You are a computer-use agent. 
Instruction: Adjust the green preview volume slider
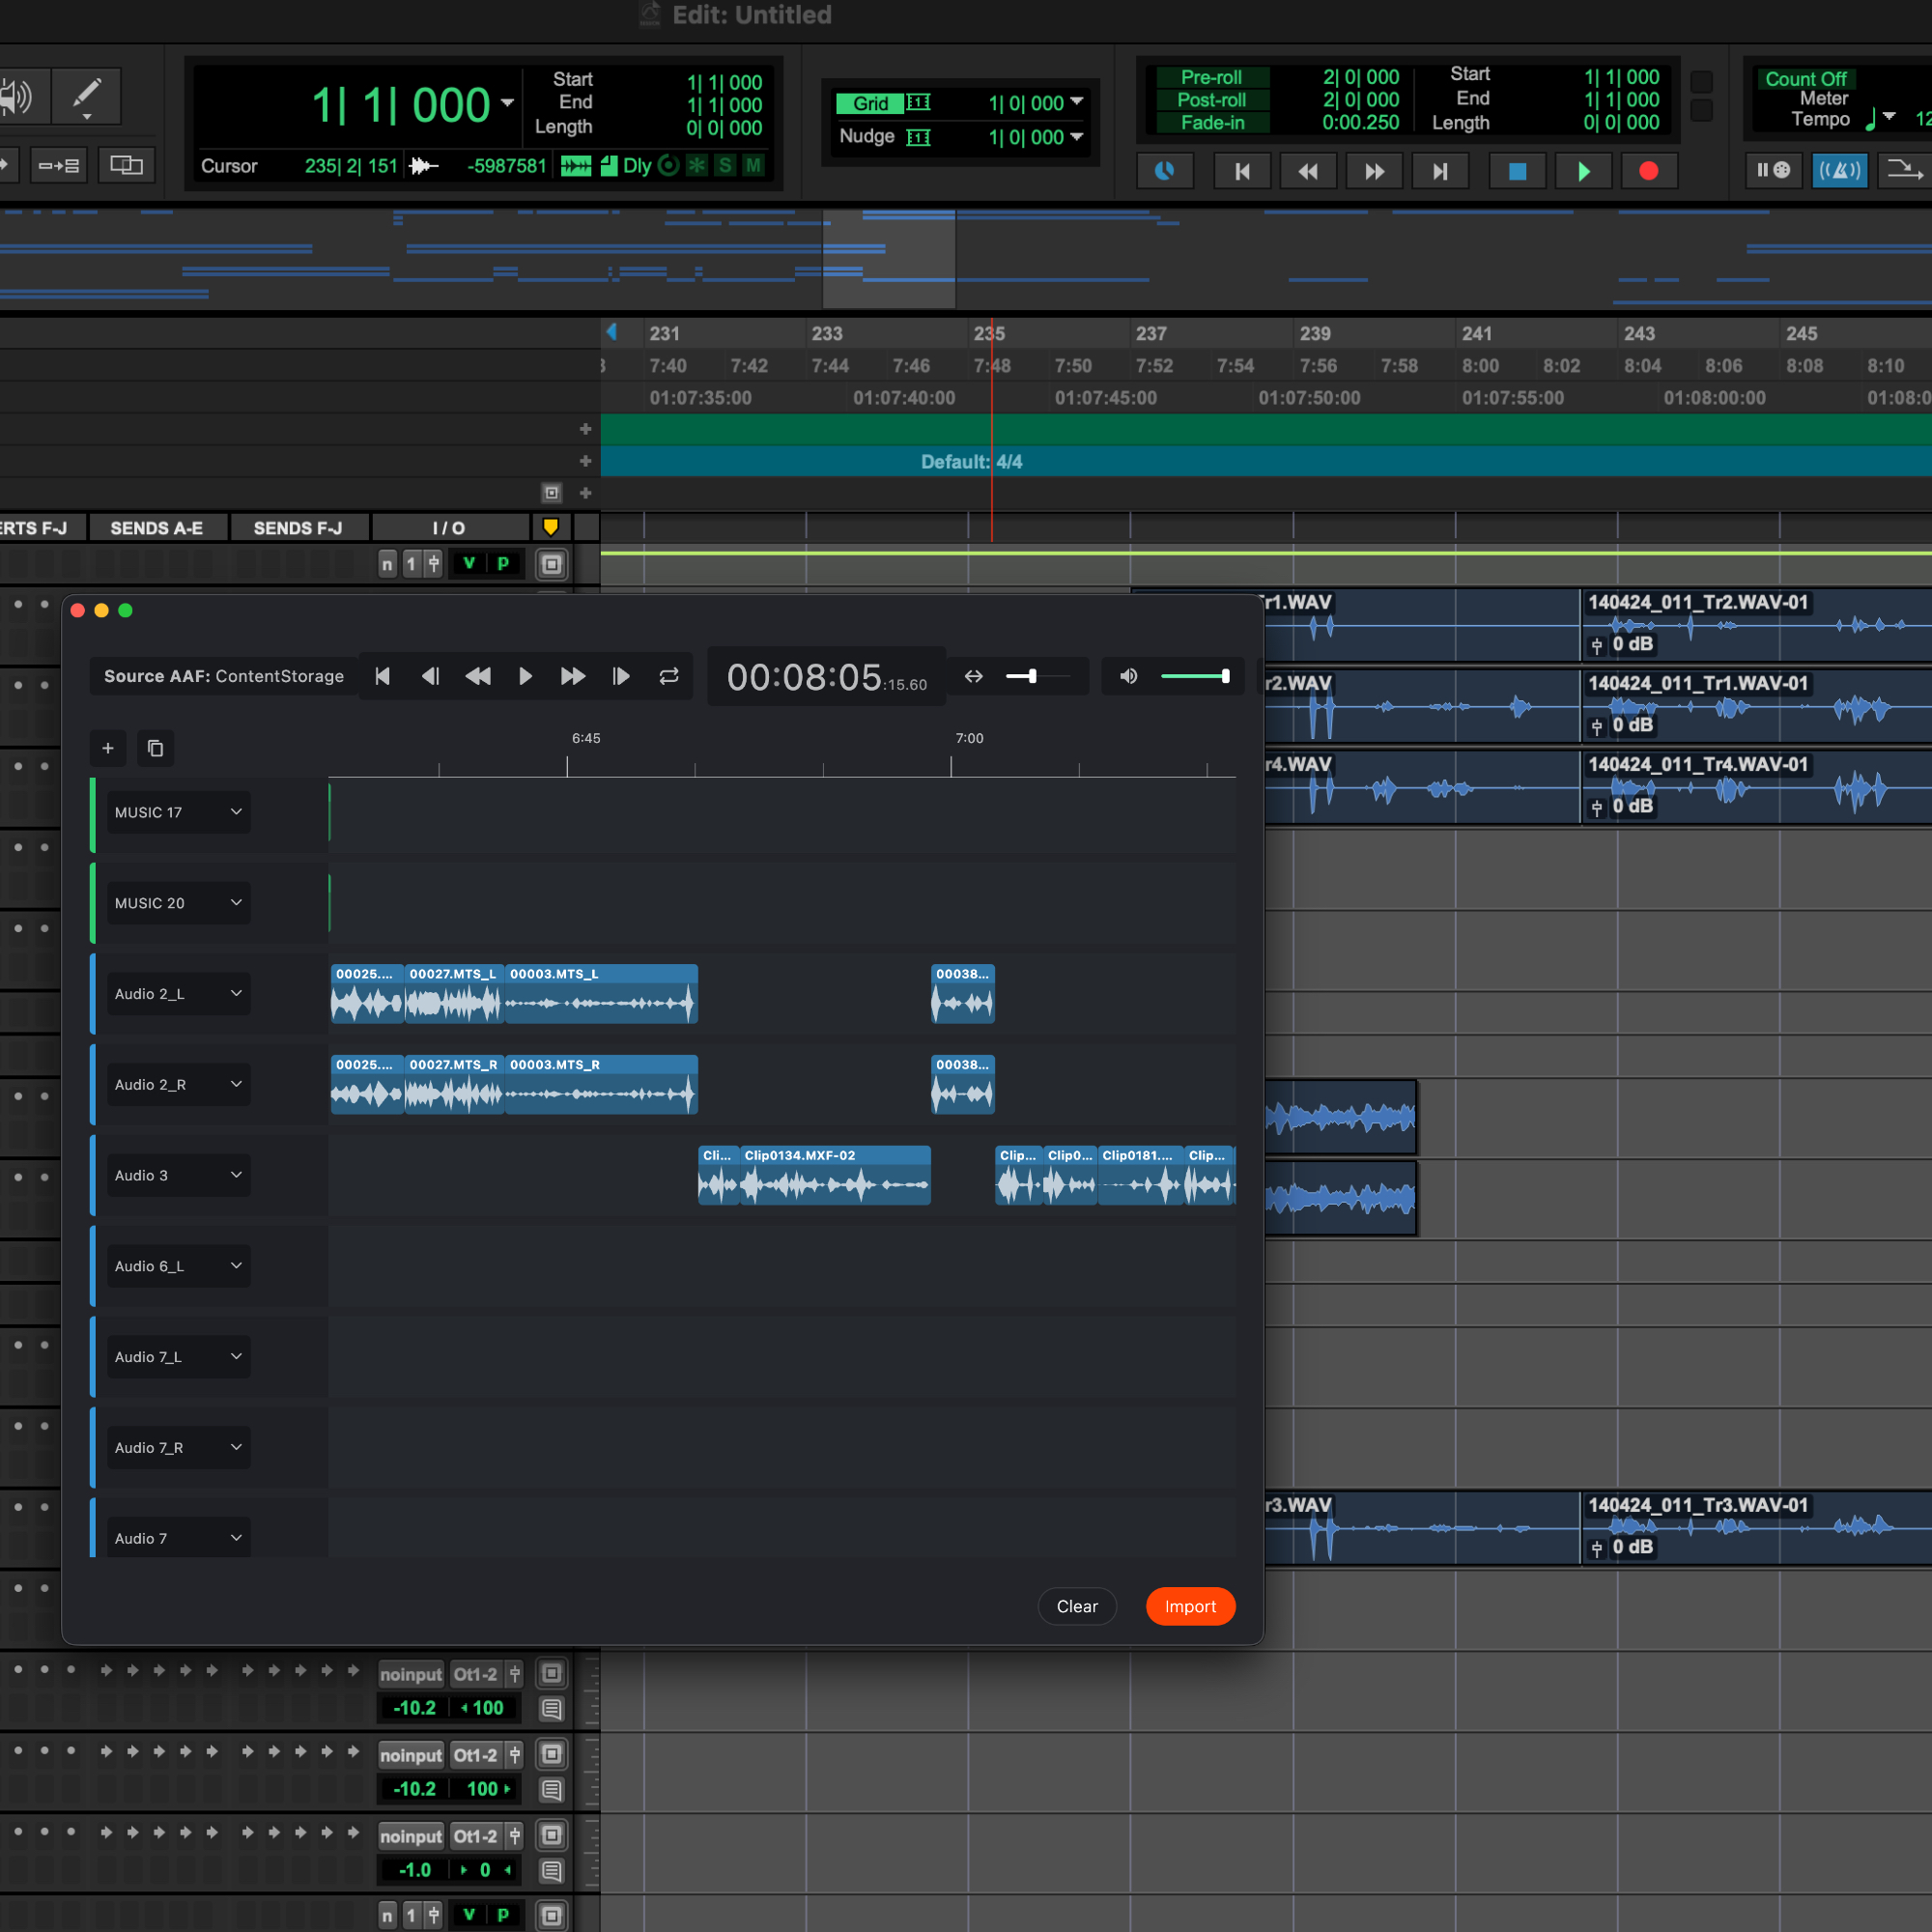[x=1195, y=677]
